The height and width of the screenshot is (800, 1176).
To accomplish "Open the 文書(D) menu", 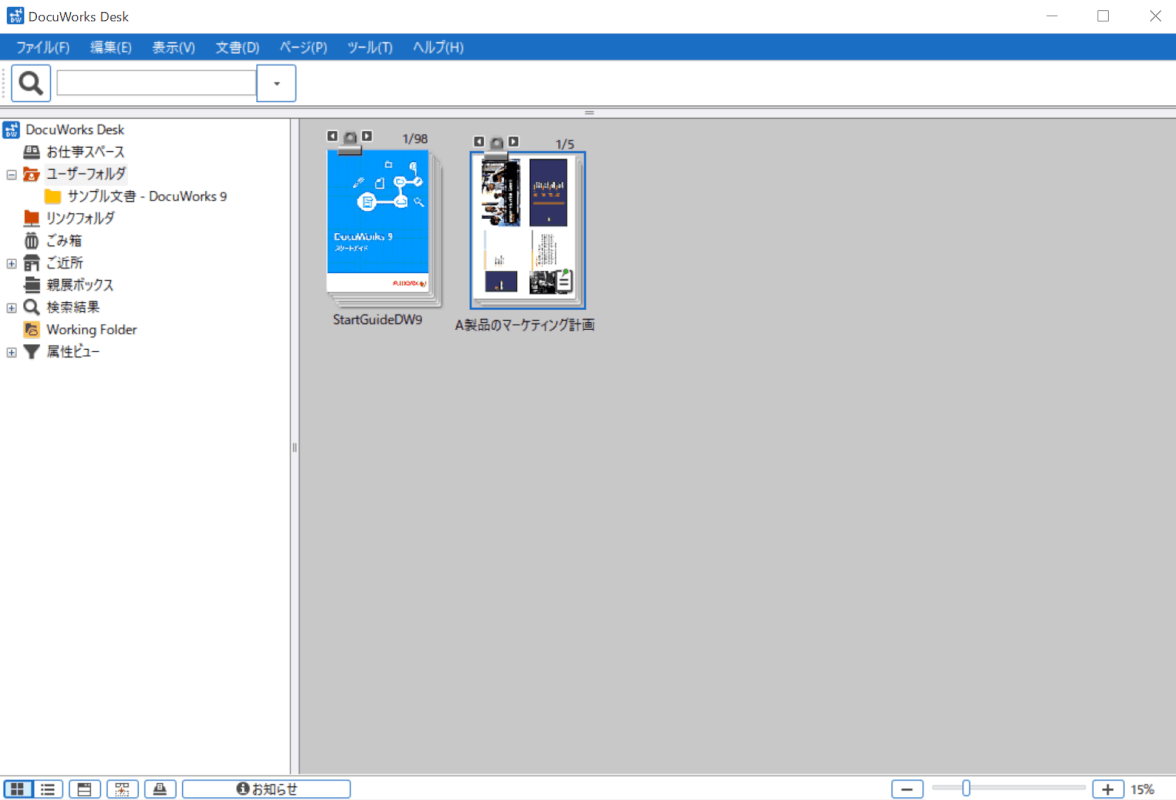I will (237, 47).
